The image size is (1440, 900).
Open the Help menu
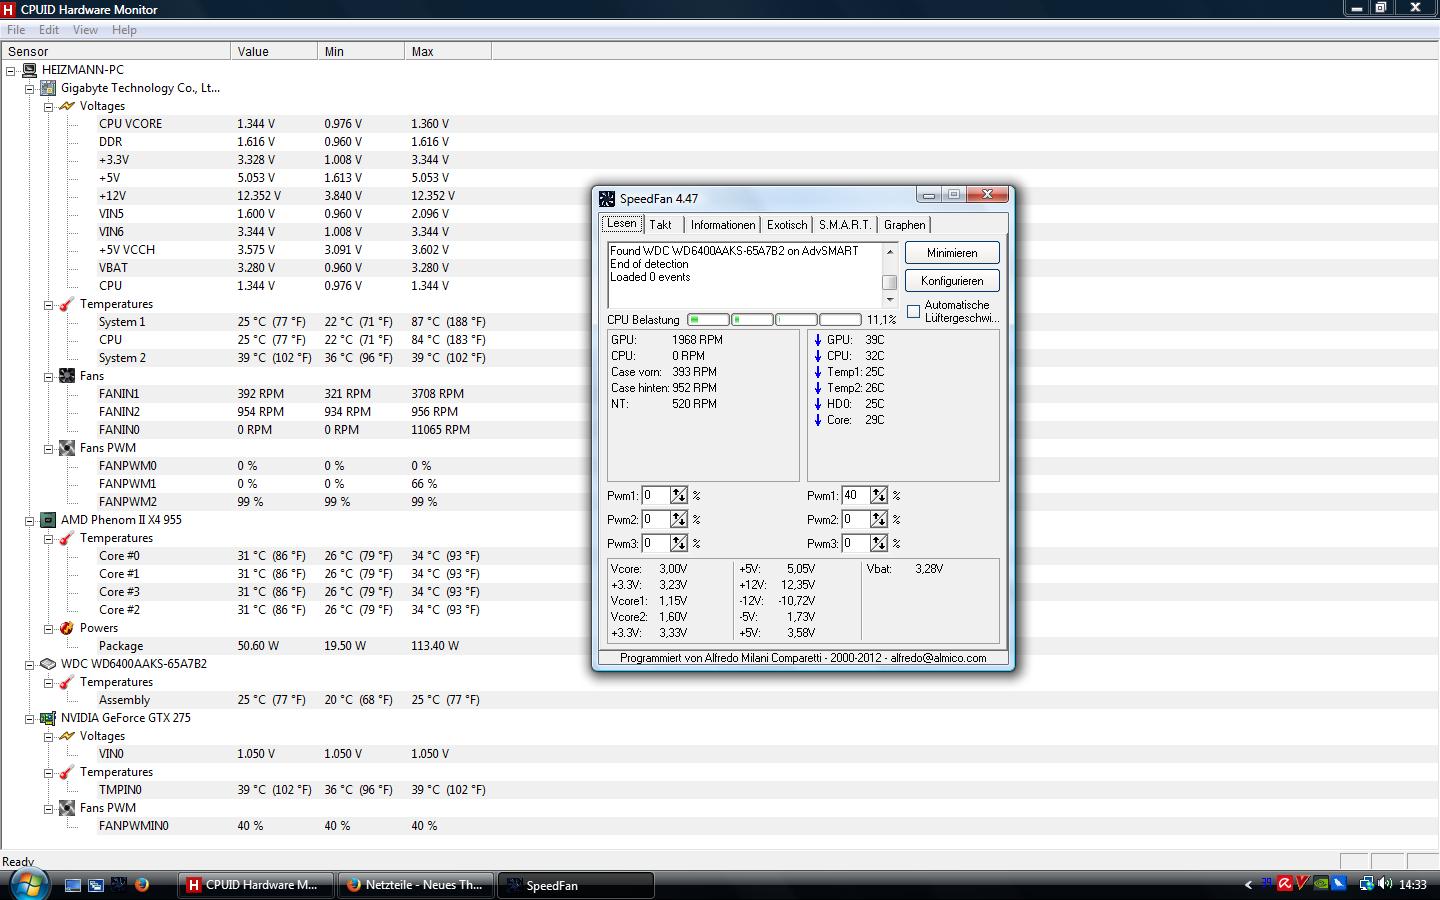[x=124, y=30]
